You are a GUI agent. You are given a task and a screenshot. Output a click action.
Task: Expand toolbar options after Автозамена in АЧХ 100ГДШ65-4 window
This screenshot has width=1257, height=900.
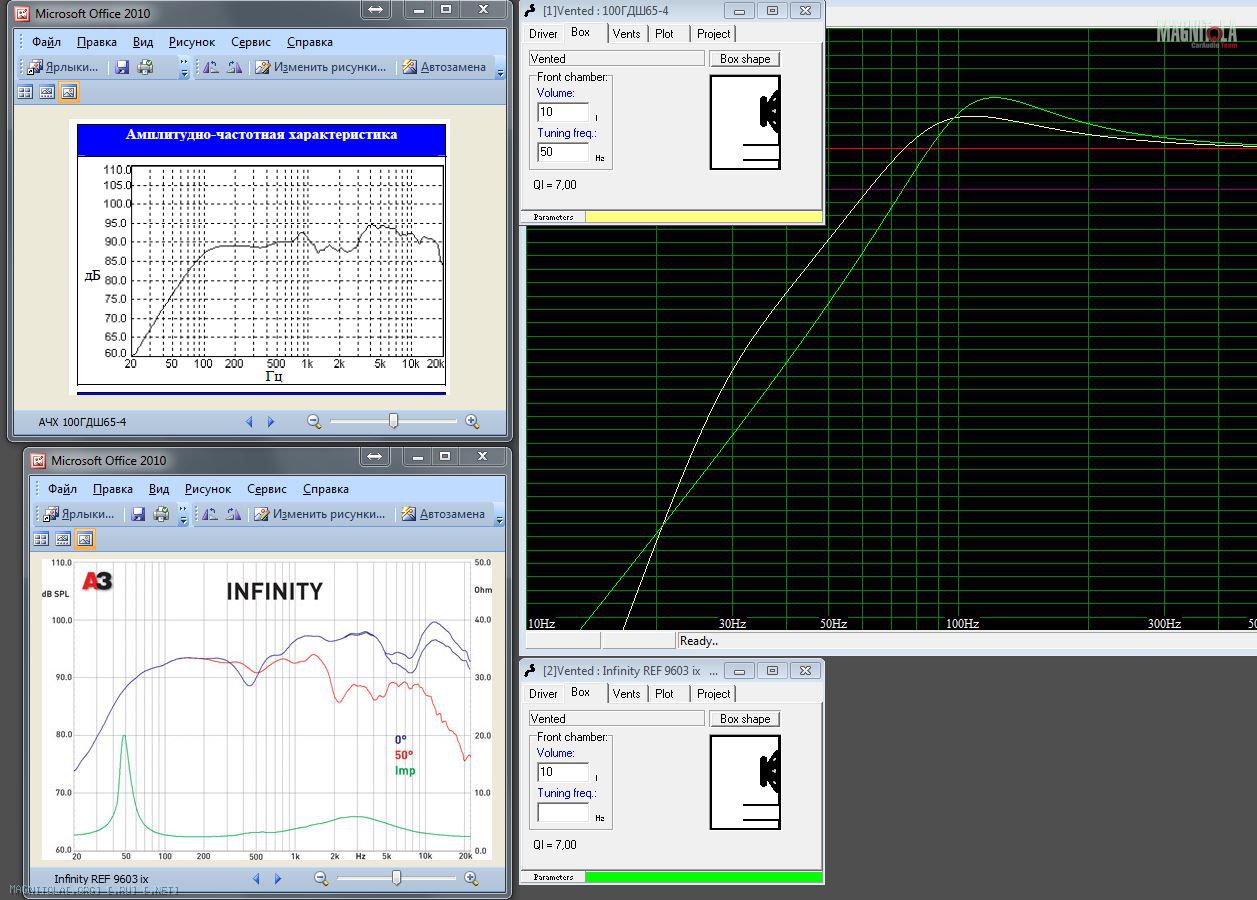(501, 71)
